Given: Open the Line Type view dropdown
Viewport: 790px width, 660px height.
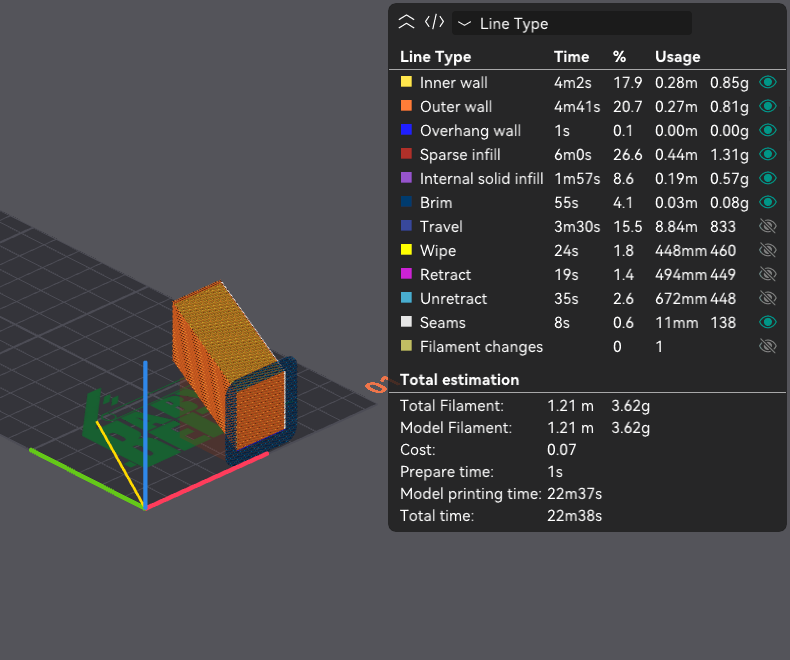Looking at the screenshot, I should coord(571,23).
